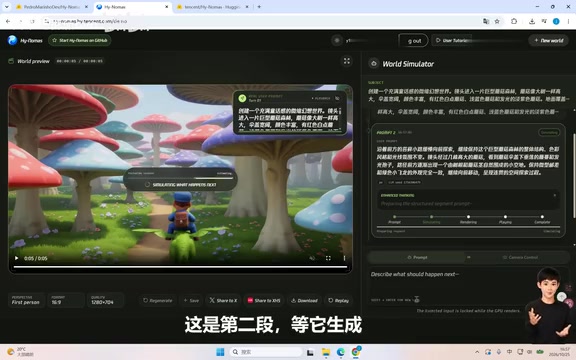The image size is (576, 360).
Task: Click the Hy-Nomas logo icon
Action: pos(12,40)
